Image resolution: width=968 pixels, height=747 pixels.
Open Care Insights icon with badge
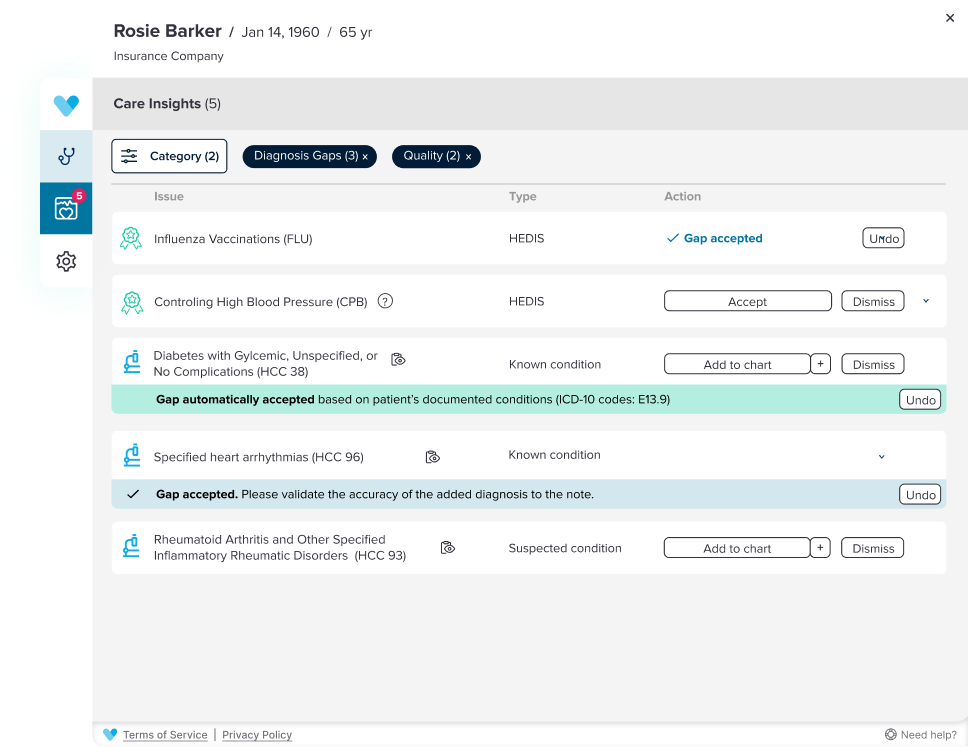tap(66, 208)
